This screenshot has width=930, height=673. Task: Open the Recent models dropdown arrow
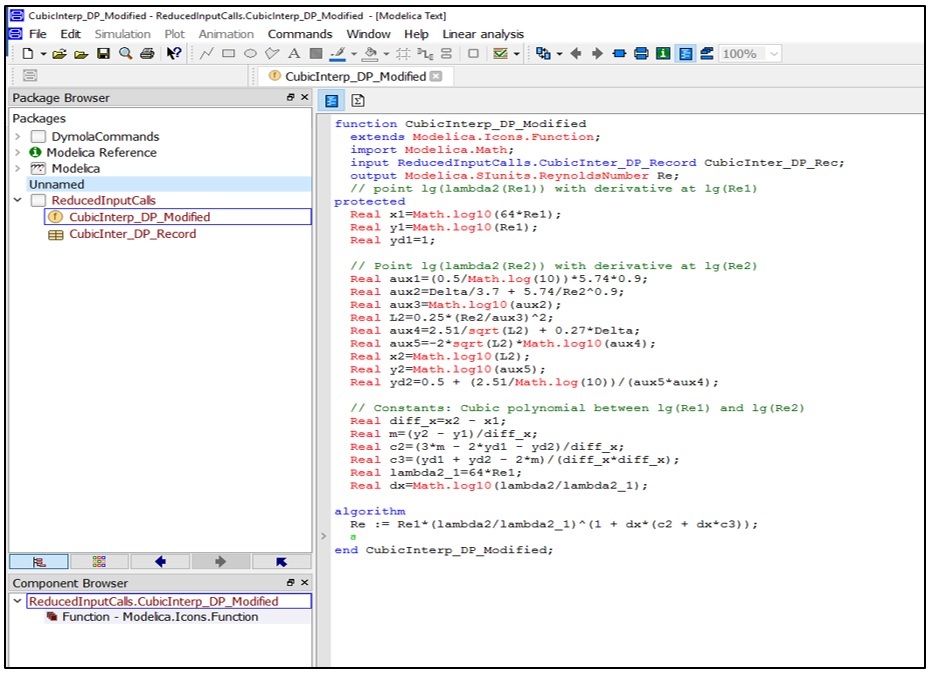[559, 54]
